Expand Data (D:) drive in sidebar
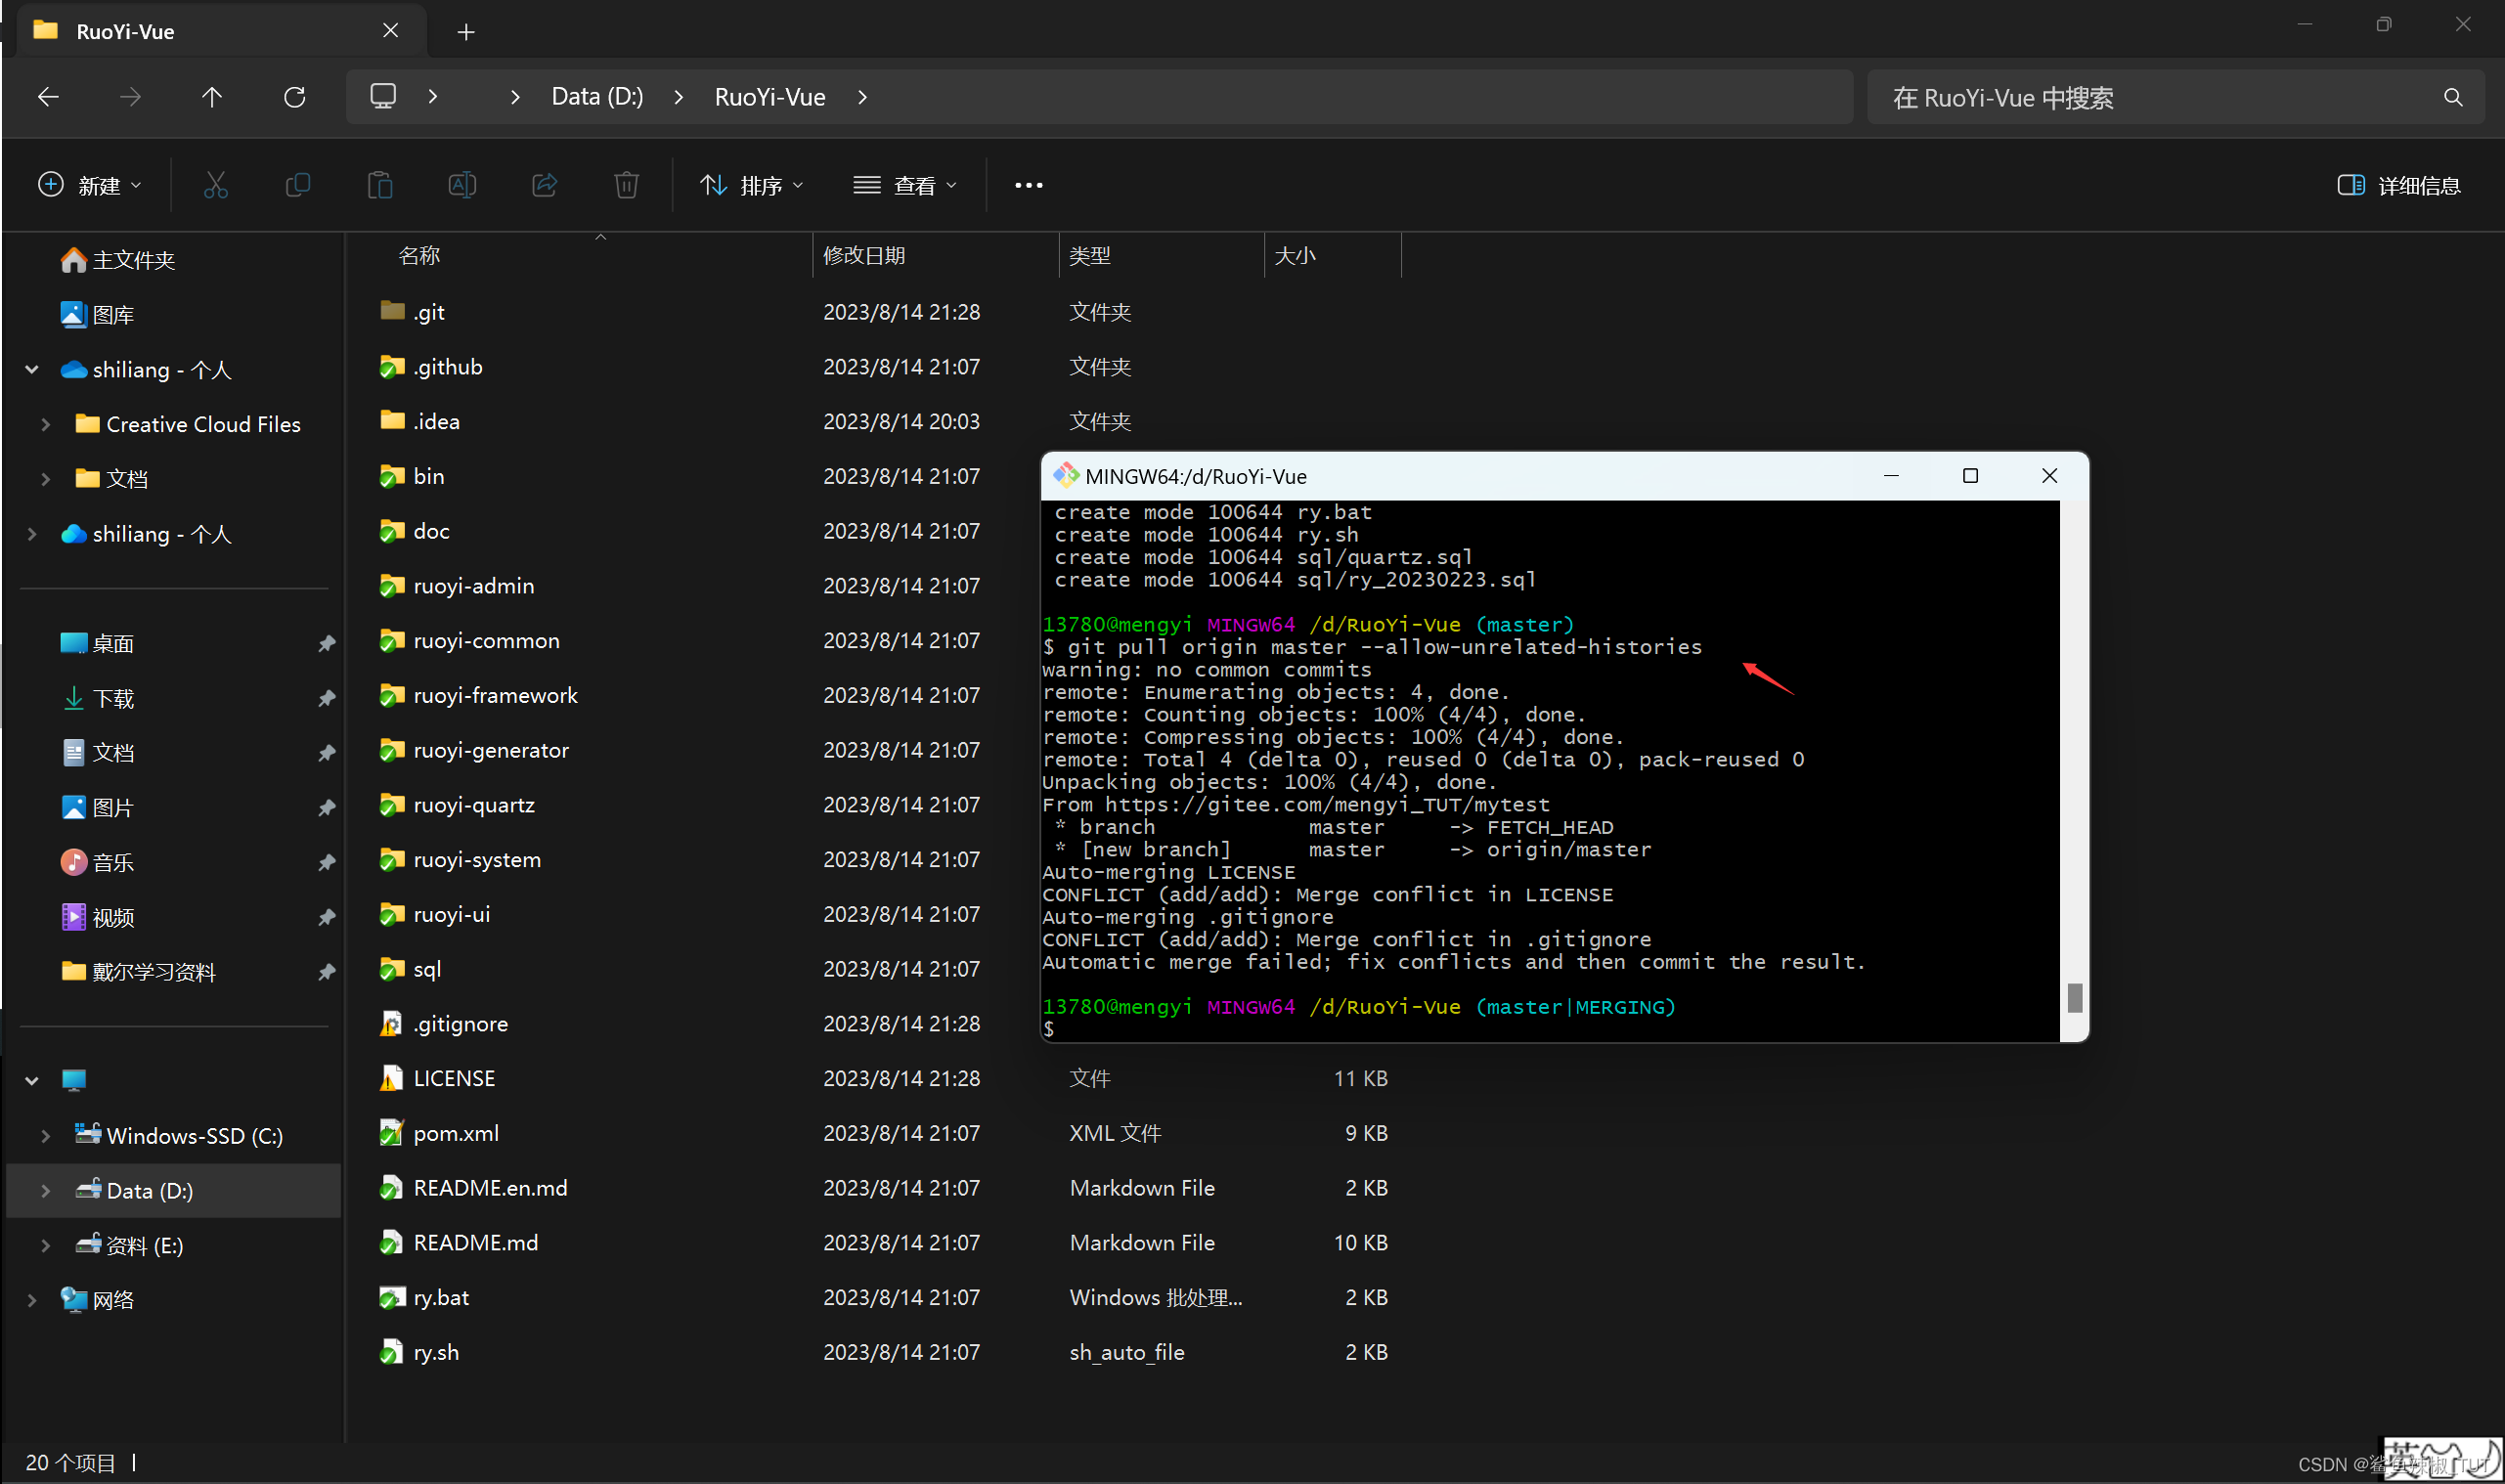Viewport: 2505px width, 1484px height. click(x=45, y=1190)
